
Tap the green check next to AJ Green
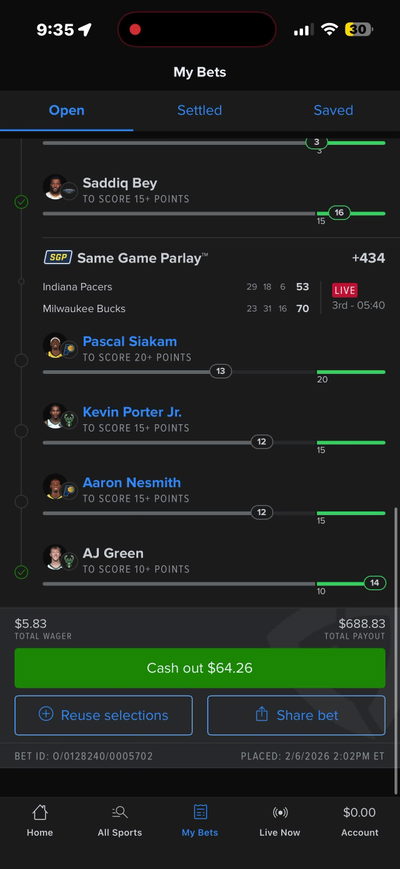point(21,572)
